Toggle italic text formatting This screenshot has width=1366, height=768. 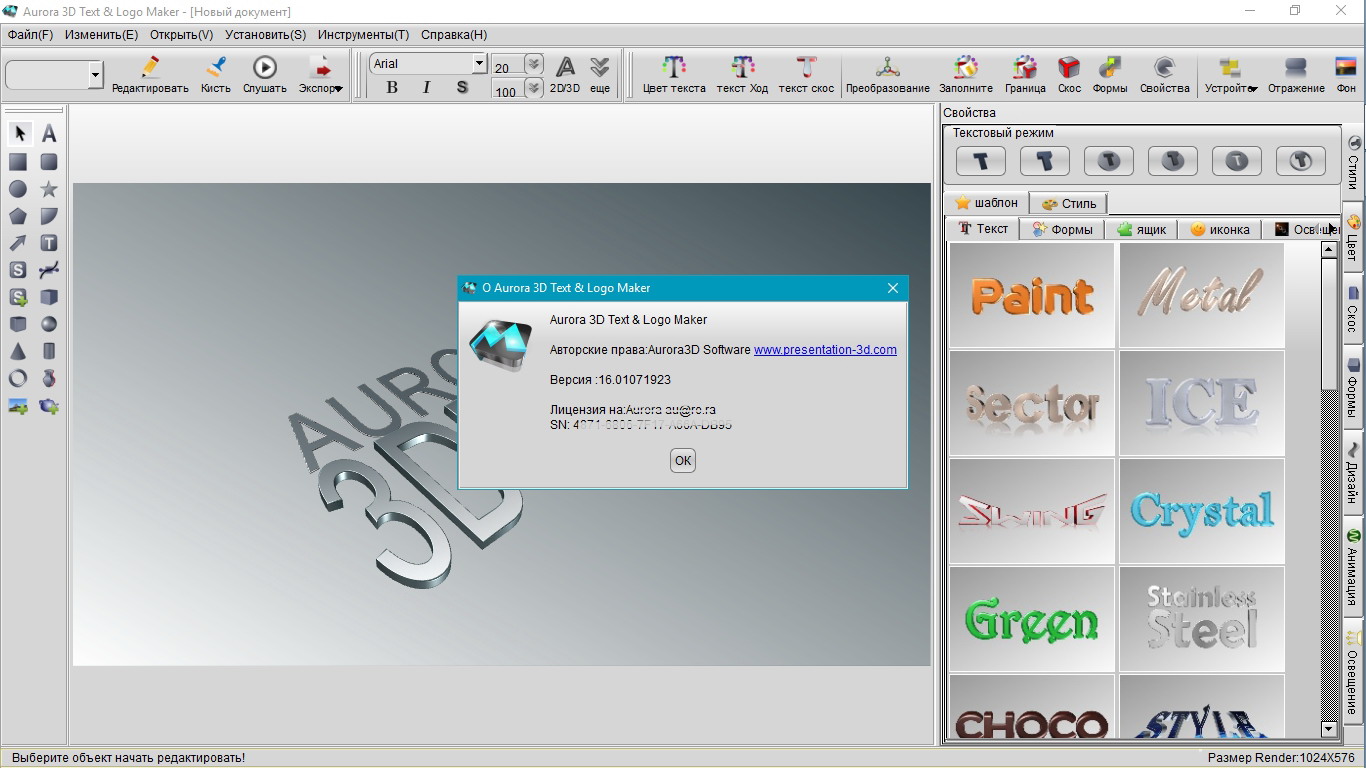tap(427, 88)
